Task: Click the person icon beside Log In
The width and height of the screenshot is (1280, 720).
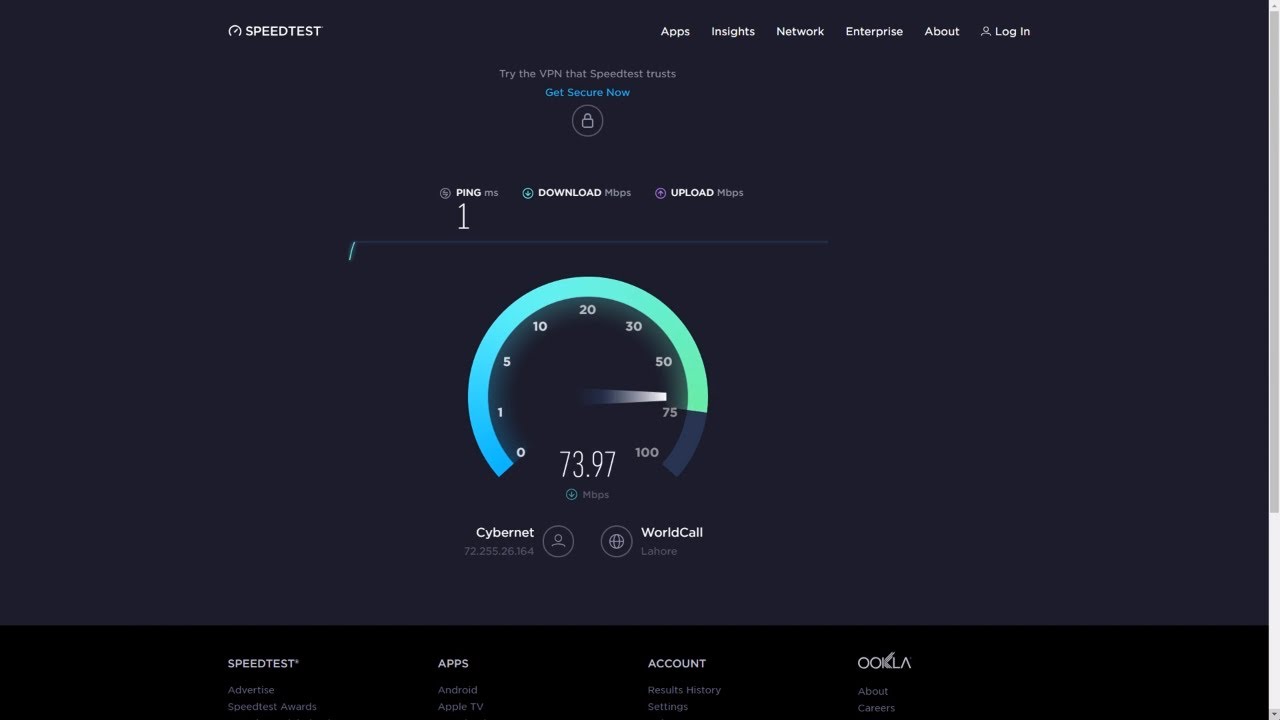Action: (x=985, y=32)
